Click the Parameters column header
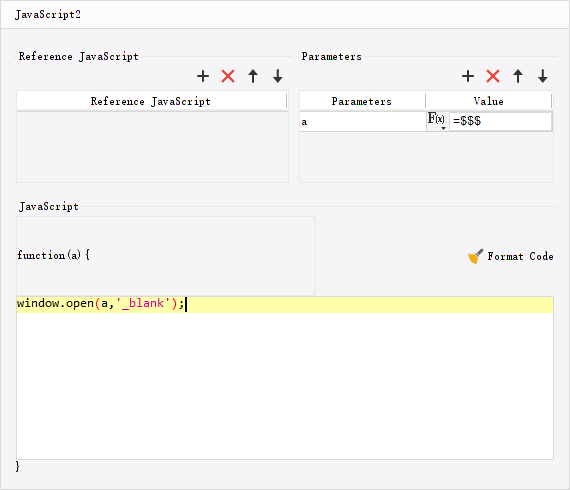The height and width of the screenshot is (490, 570). tap(362, 101)
